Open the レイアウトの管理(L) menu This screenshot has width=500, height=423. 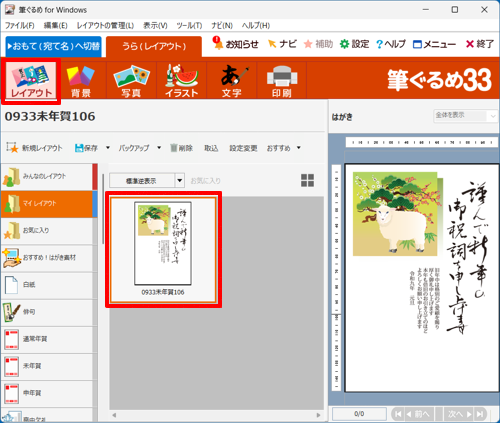[x=105, y=26]
